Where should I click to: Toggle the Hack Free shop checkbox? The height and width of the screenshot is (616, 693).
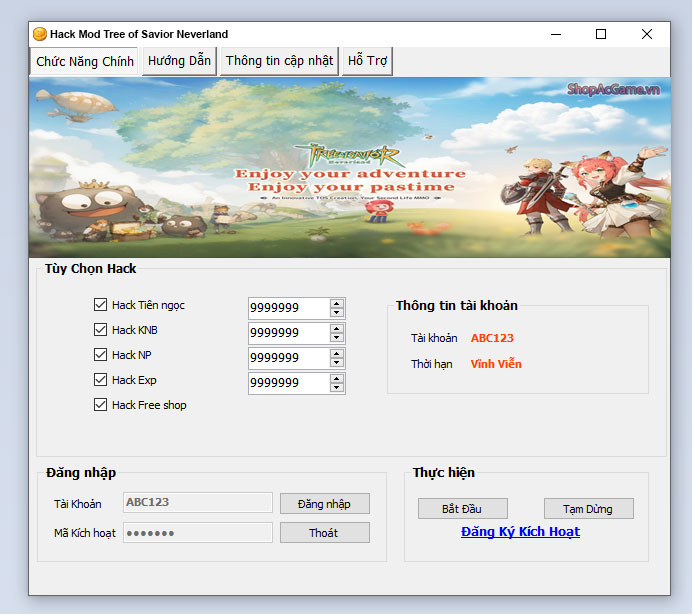100,405
